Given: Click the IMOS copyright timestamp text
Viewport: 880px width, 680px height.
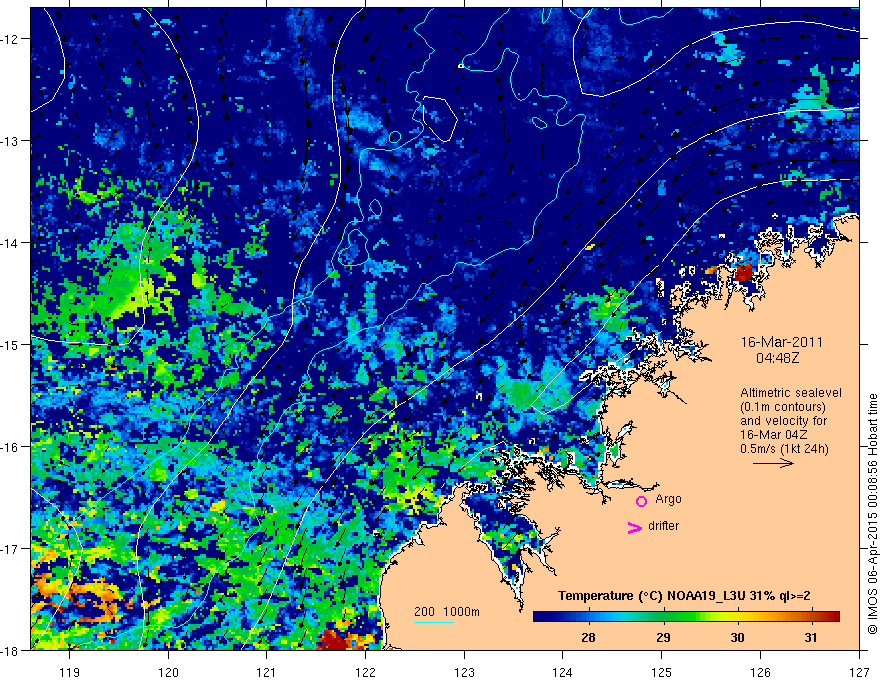Looking at the screenshot, I should click(873, 514).
